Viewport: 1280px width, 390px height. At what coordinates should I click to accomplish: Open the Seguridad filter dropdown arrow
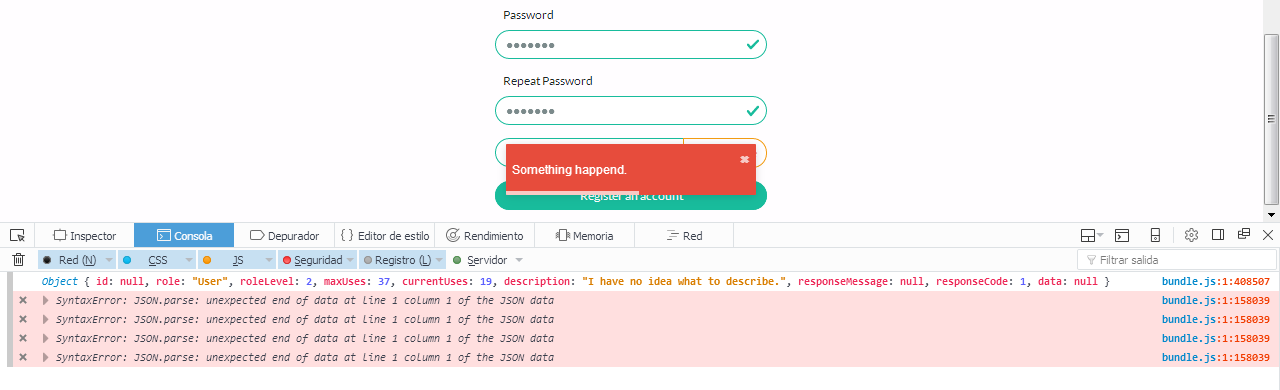pos(350,260)
